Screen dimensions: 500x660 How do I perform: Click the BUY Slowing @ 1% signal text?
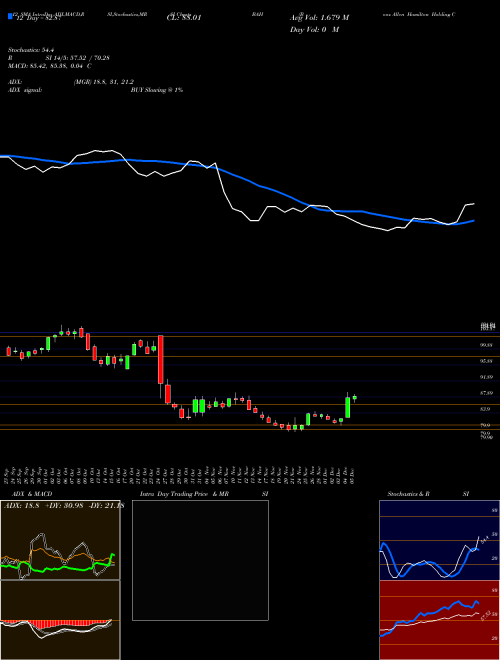click(x=157, y=90)
